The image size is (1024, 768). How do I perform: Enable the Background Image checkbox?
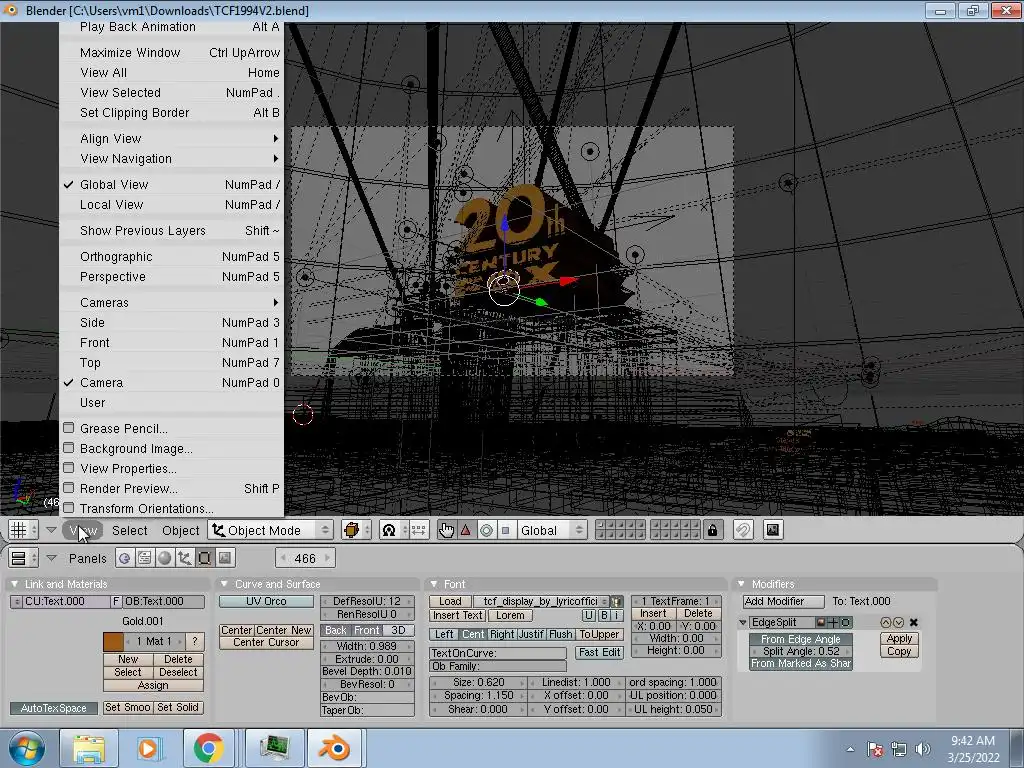pyautogui.click(x=69, y=448)
